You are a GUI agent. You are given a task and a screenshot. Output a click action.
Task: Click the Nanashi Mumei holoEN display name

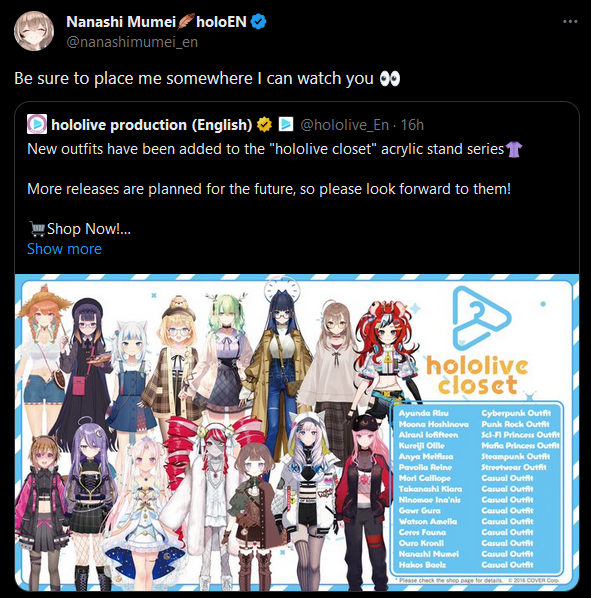(x=157, y=22)
